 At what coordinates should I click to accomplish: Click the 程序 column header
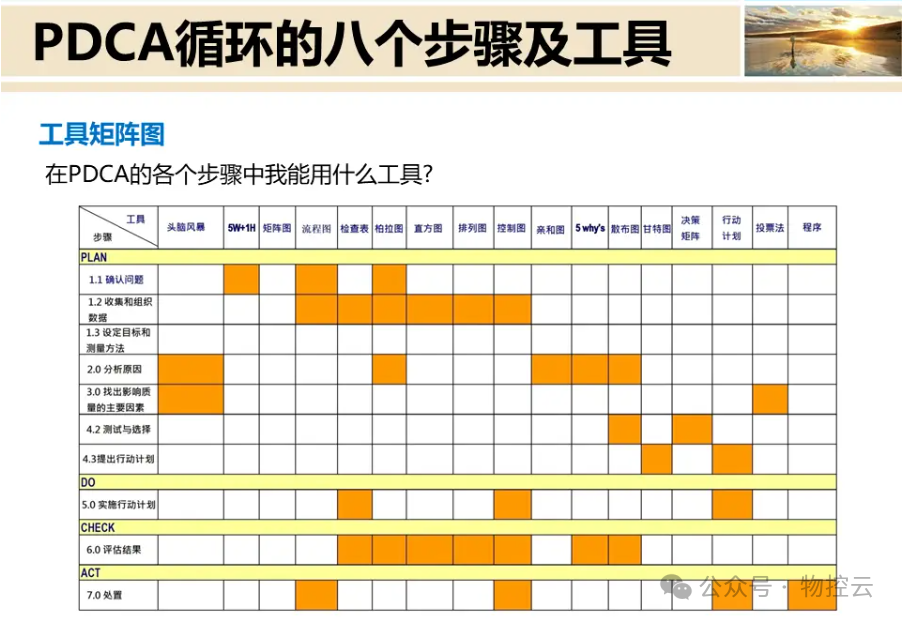pyautogui.click(x=811, y=228)
